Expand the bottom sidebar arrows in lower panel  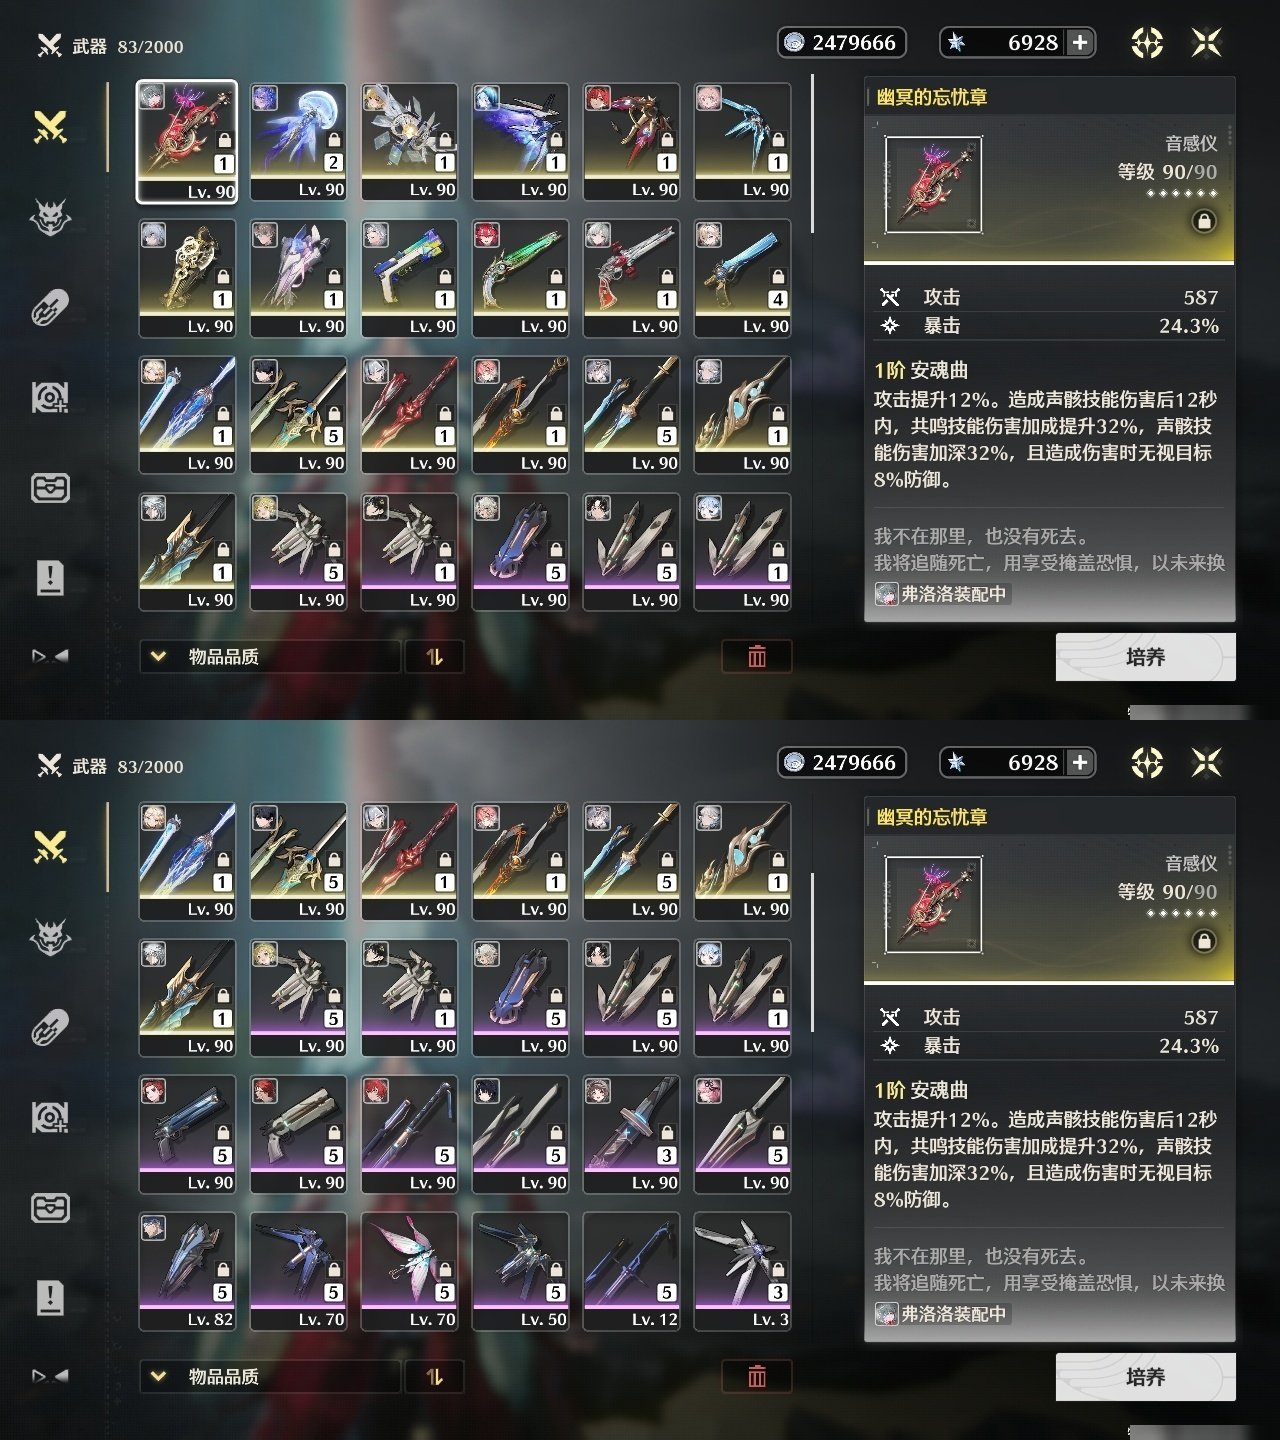click(x=50, y=1376)
